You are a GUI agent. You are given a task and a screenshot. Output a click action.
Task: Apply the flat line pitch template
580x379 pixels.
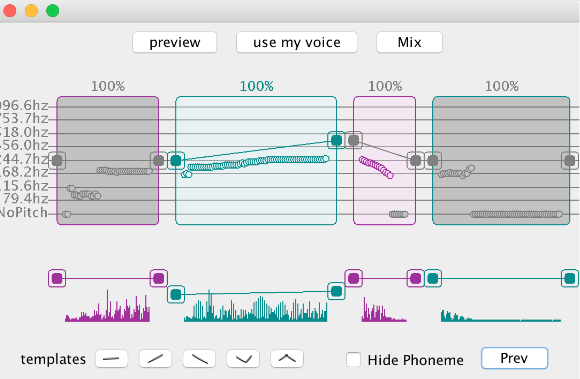click(111, 359)
